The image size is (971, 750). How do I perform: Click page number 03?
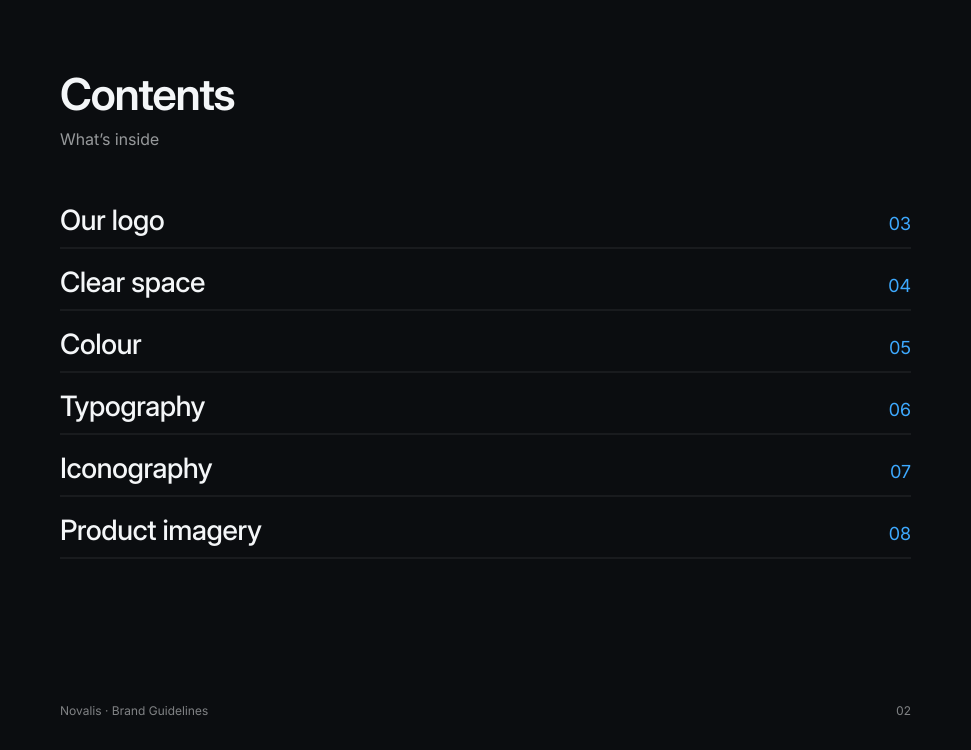tap(899, 224)
